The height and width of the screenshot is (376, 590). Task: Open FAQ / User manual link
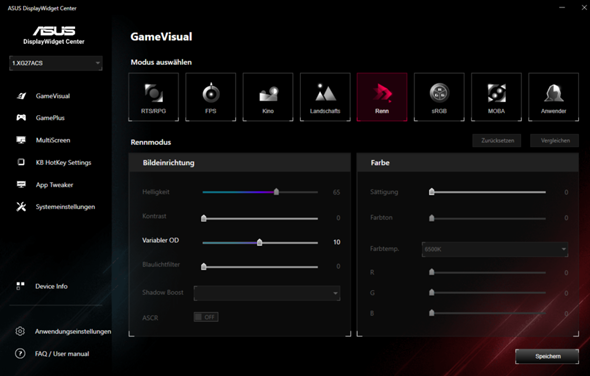[x=62, y=354]
